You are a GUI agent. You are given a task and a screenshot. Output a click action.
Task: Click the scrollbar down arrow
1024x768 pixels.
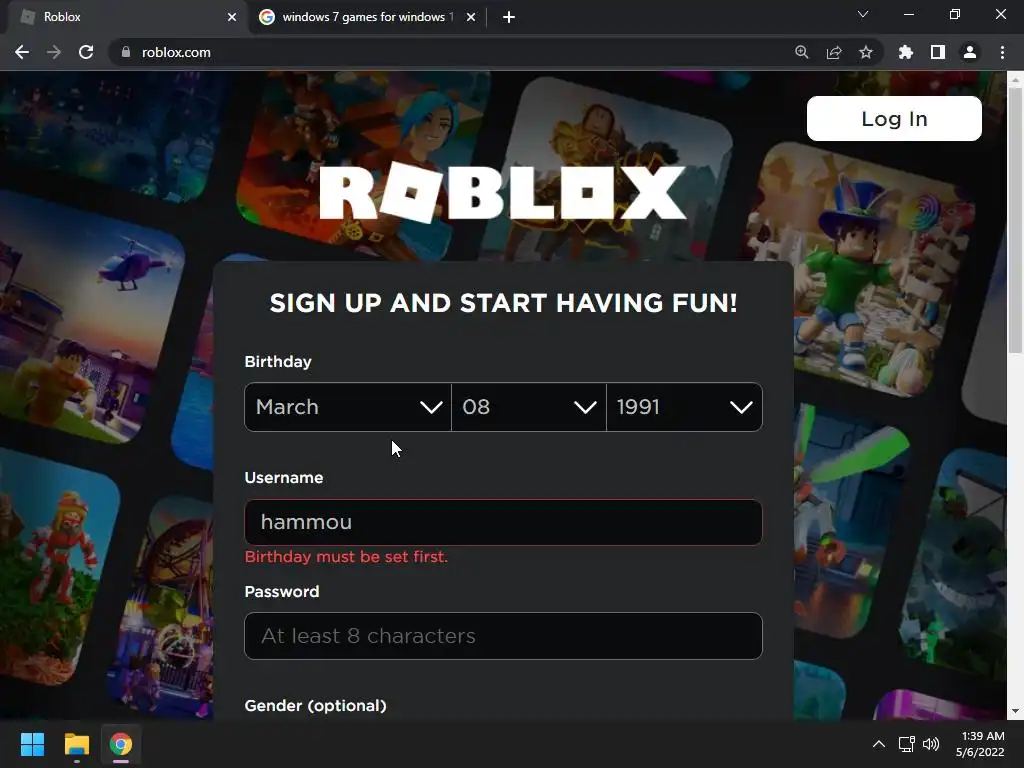(x=1015, y=711)
